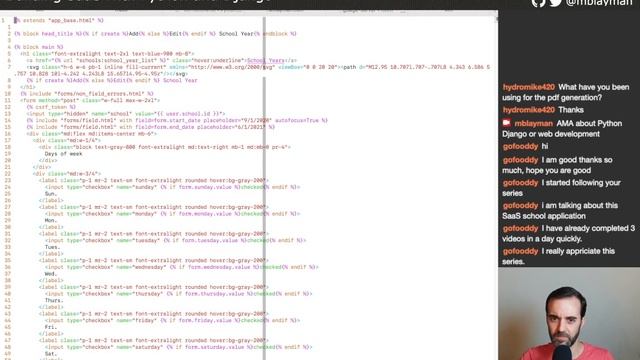Click the "Sun." label text in code

click(x=51, y=193)
